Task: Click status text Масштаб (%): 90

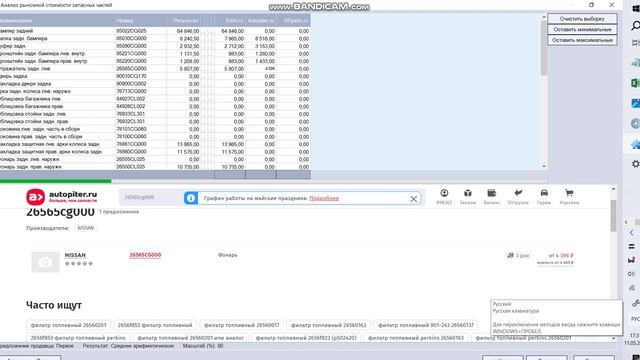Action: [x=203, y=346]
